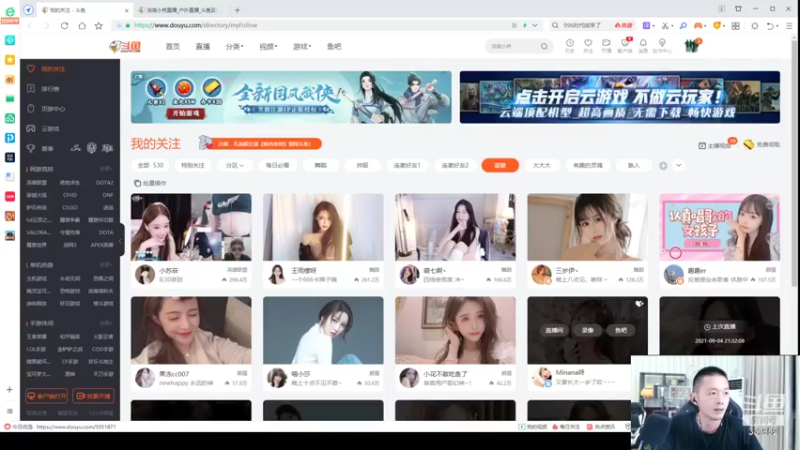Click the round KPL league badge
This screenshot has height=450, width=800.
point(91,148)
